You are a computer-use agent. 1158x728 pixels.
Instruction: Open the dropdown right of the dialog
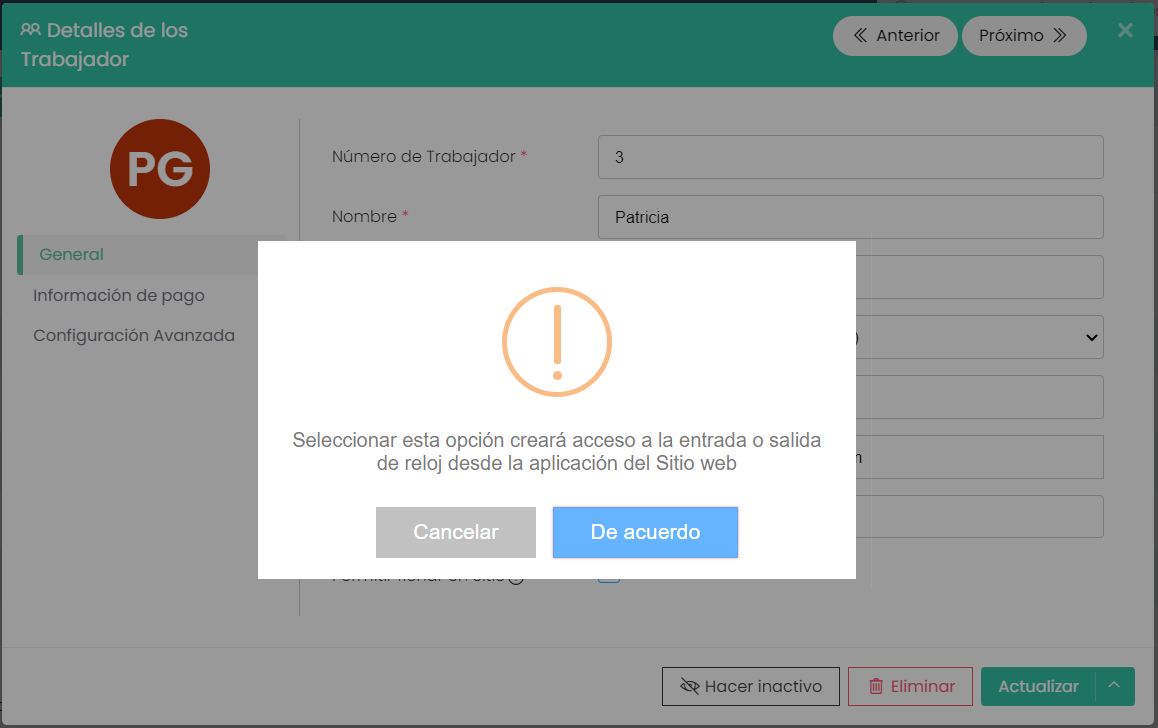pyautogui.click(x=1090, y=338)
